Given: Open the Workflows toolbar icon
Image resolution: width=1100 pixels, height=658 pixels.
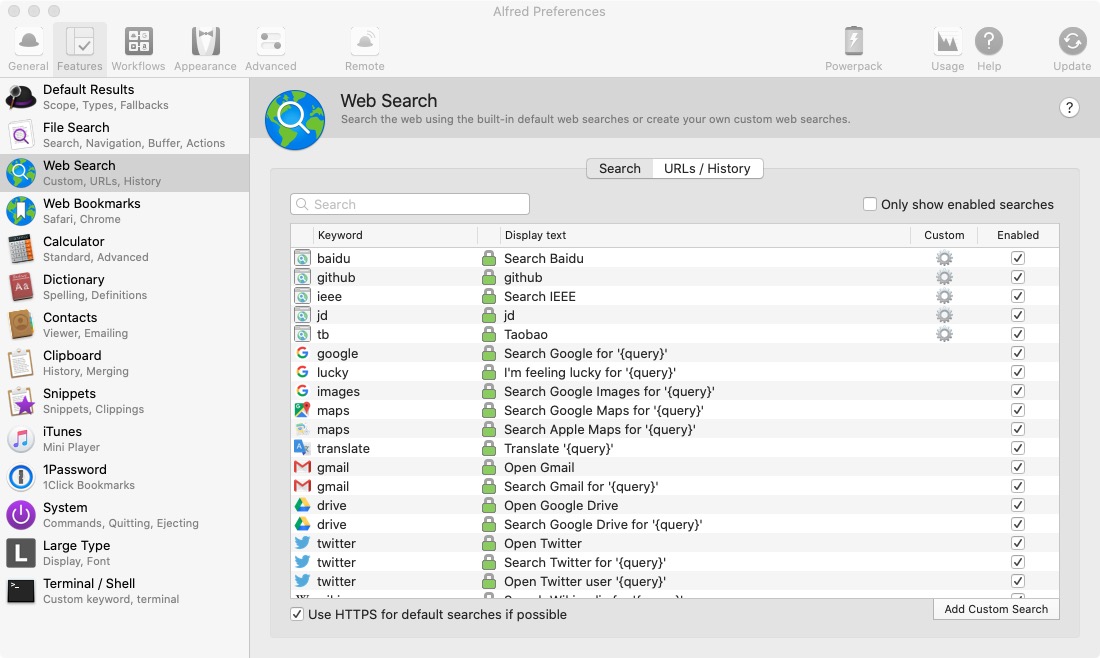Looking at the screenshot, I should 138,49.
